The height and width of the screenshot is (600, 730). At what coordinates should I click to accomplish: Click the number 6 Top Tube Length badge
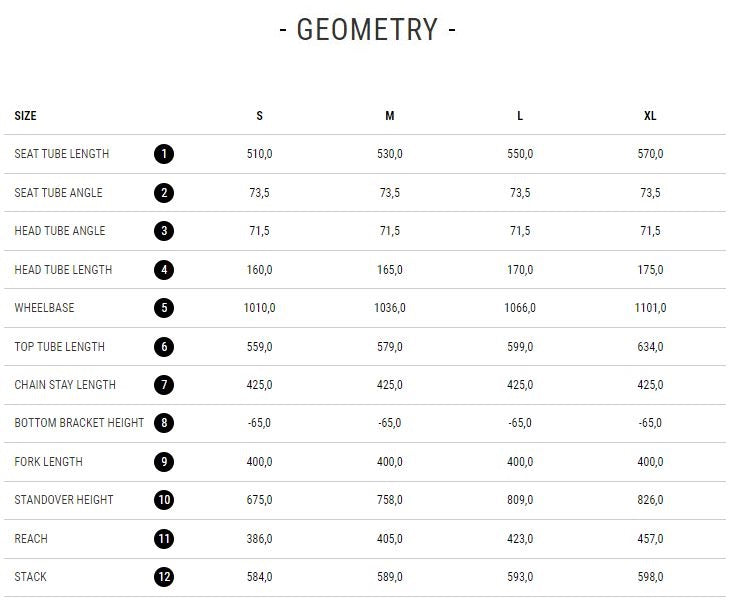165,347
